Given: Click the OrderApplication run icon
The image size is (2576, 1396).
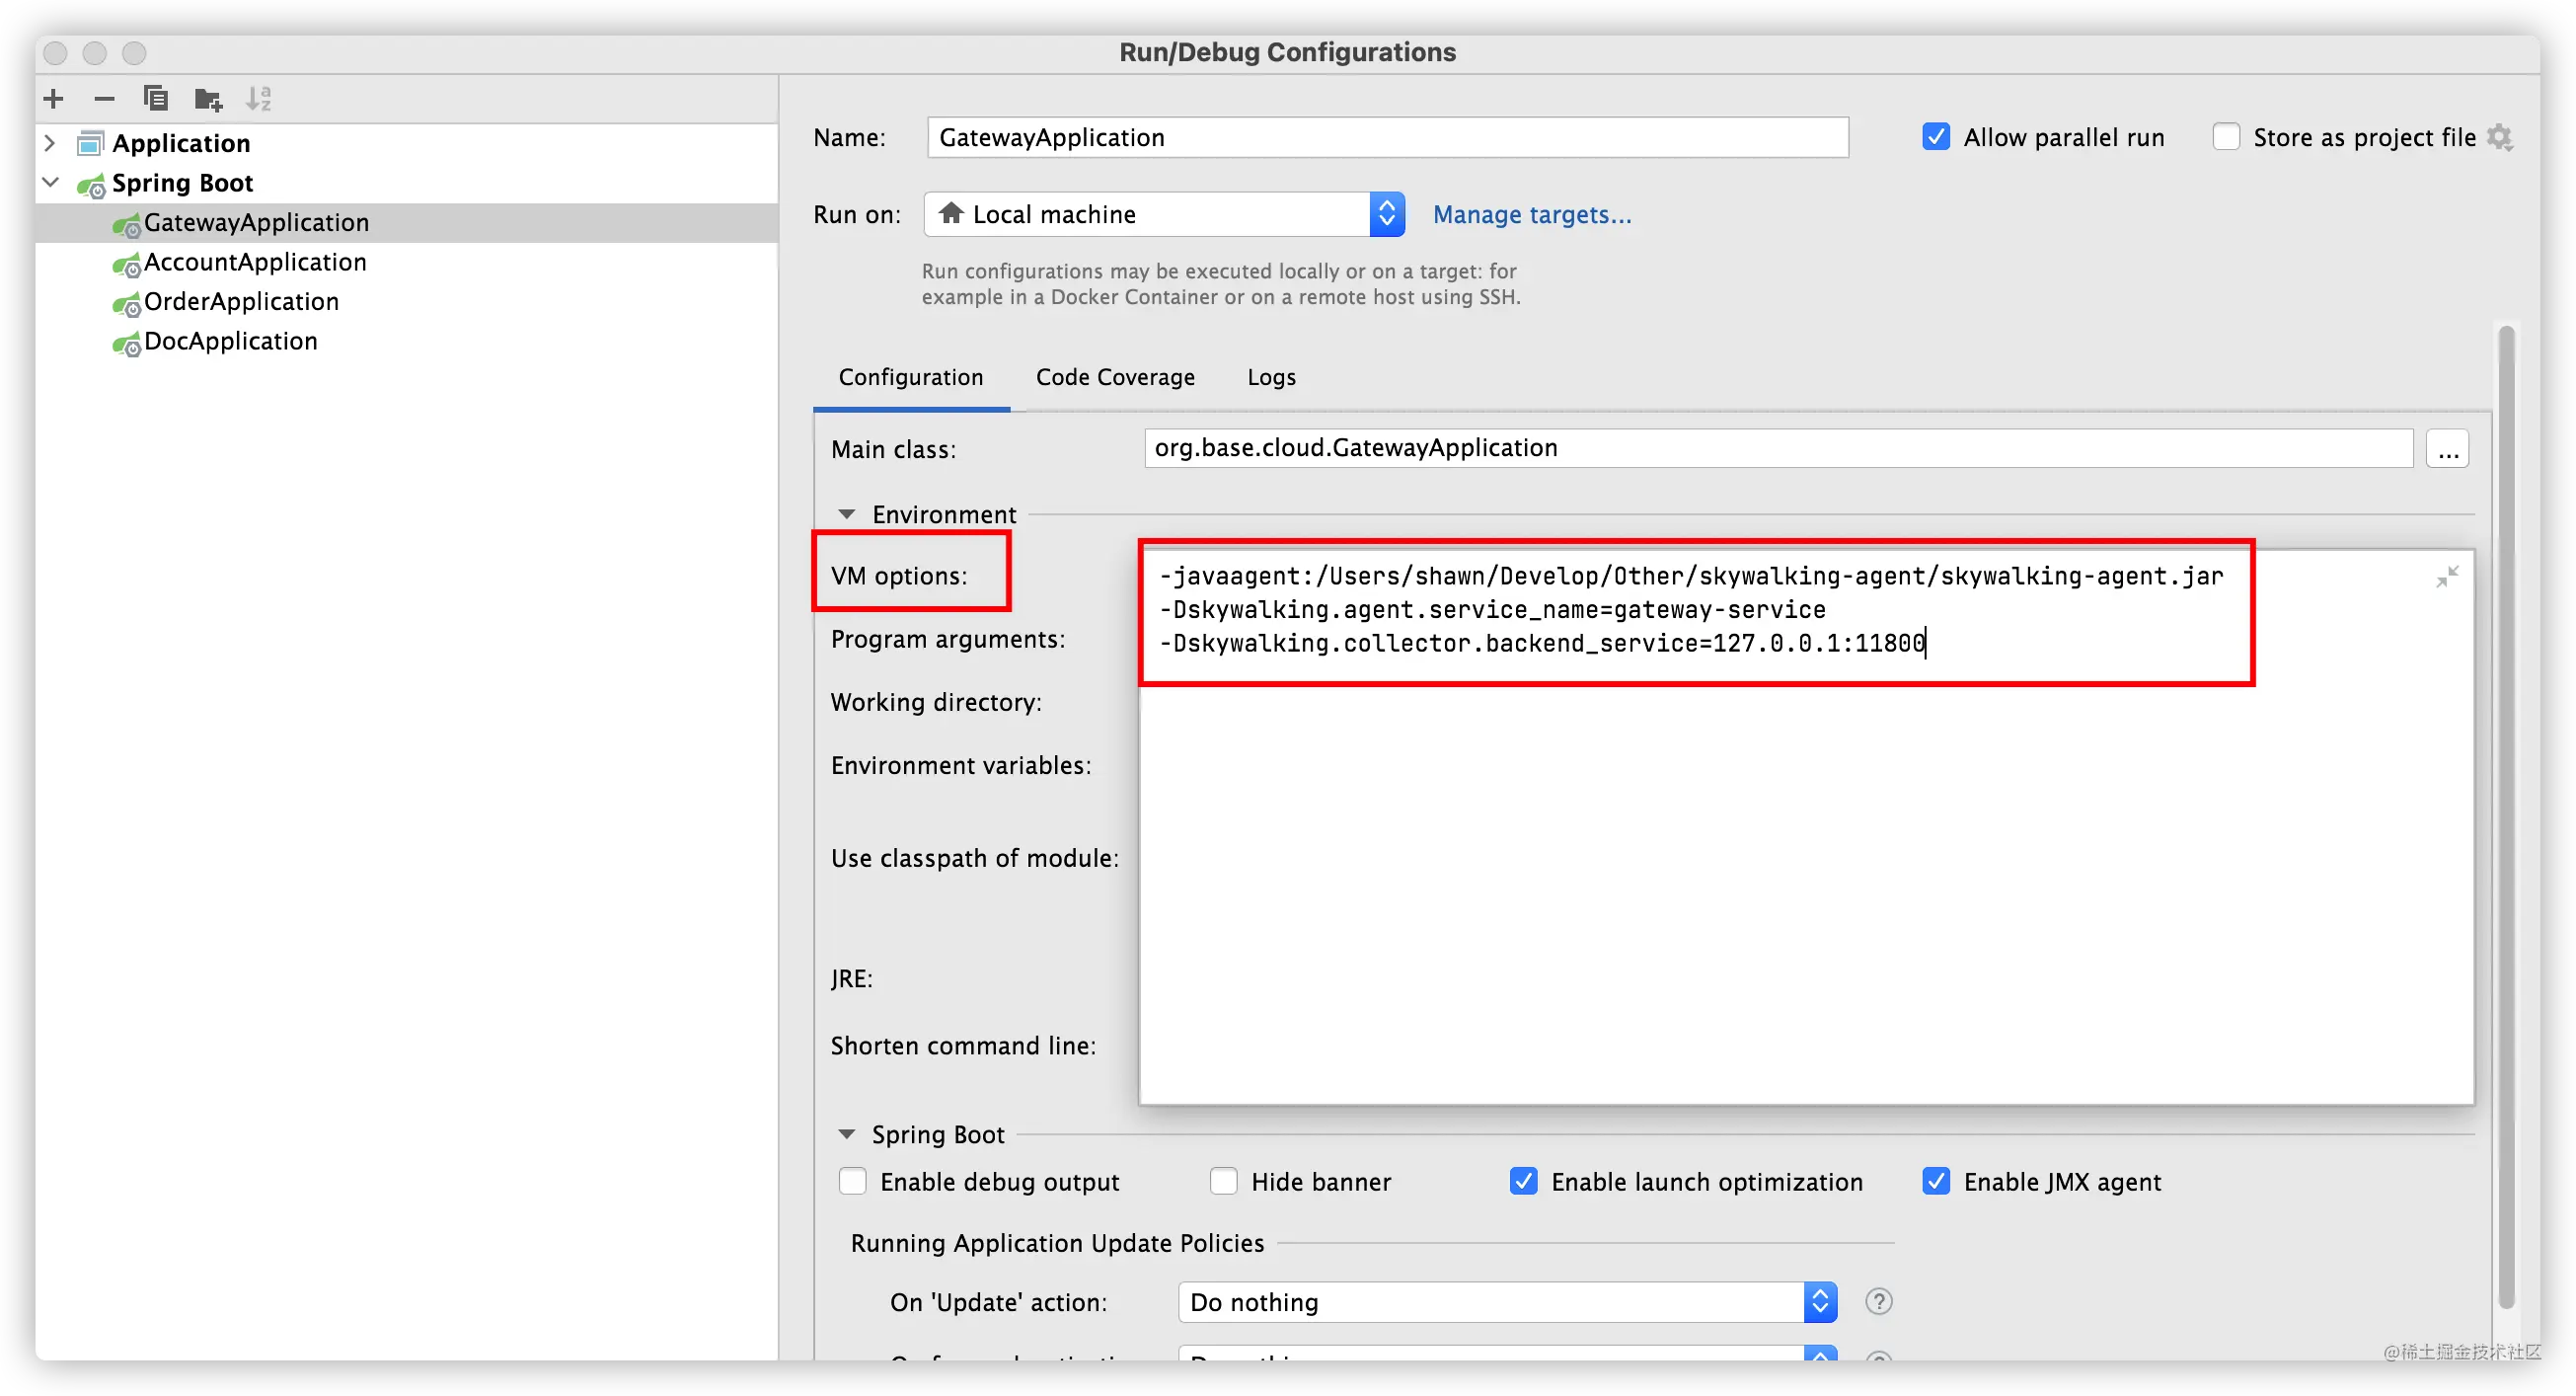Looking at the screenshot, I should pos(126,304).
